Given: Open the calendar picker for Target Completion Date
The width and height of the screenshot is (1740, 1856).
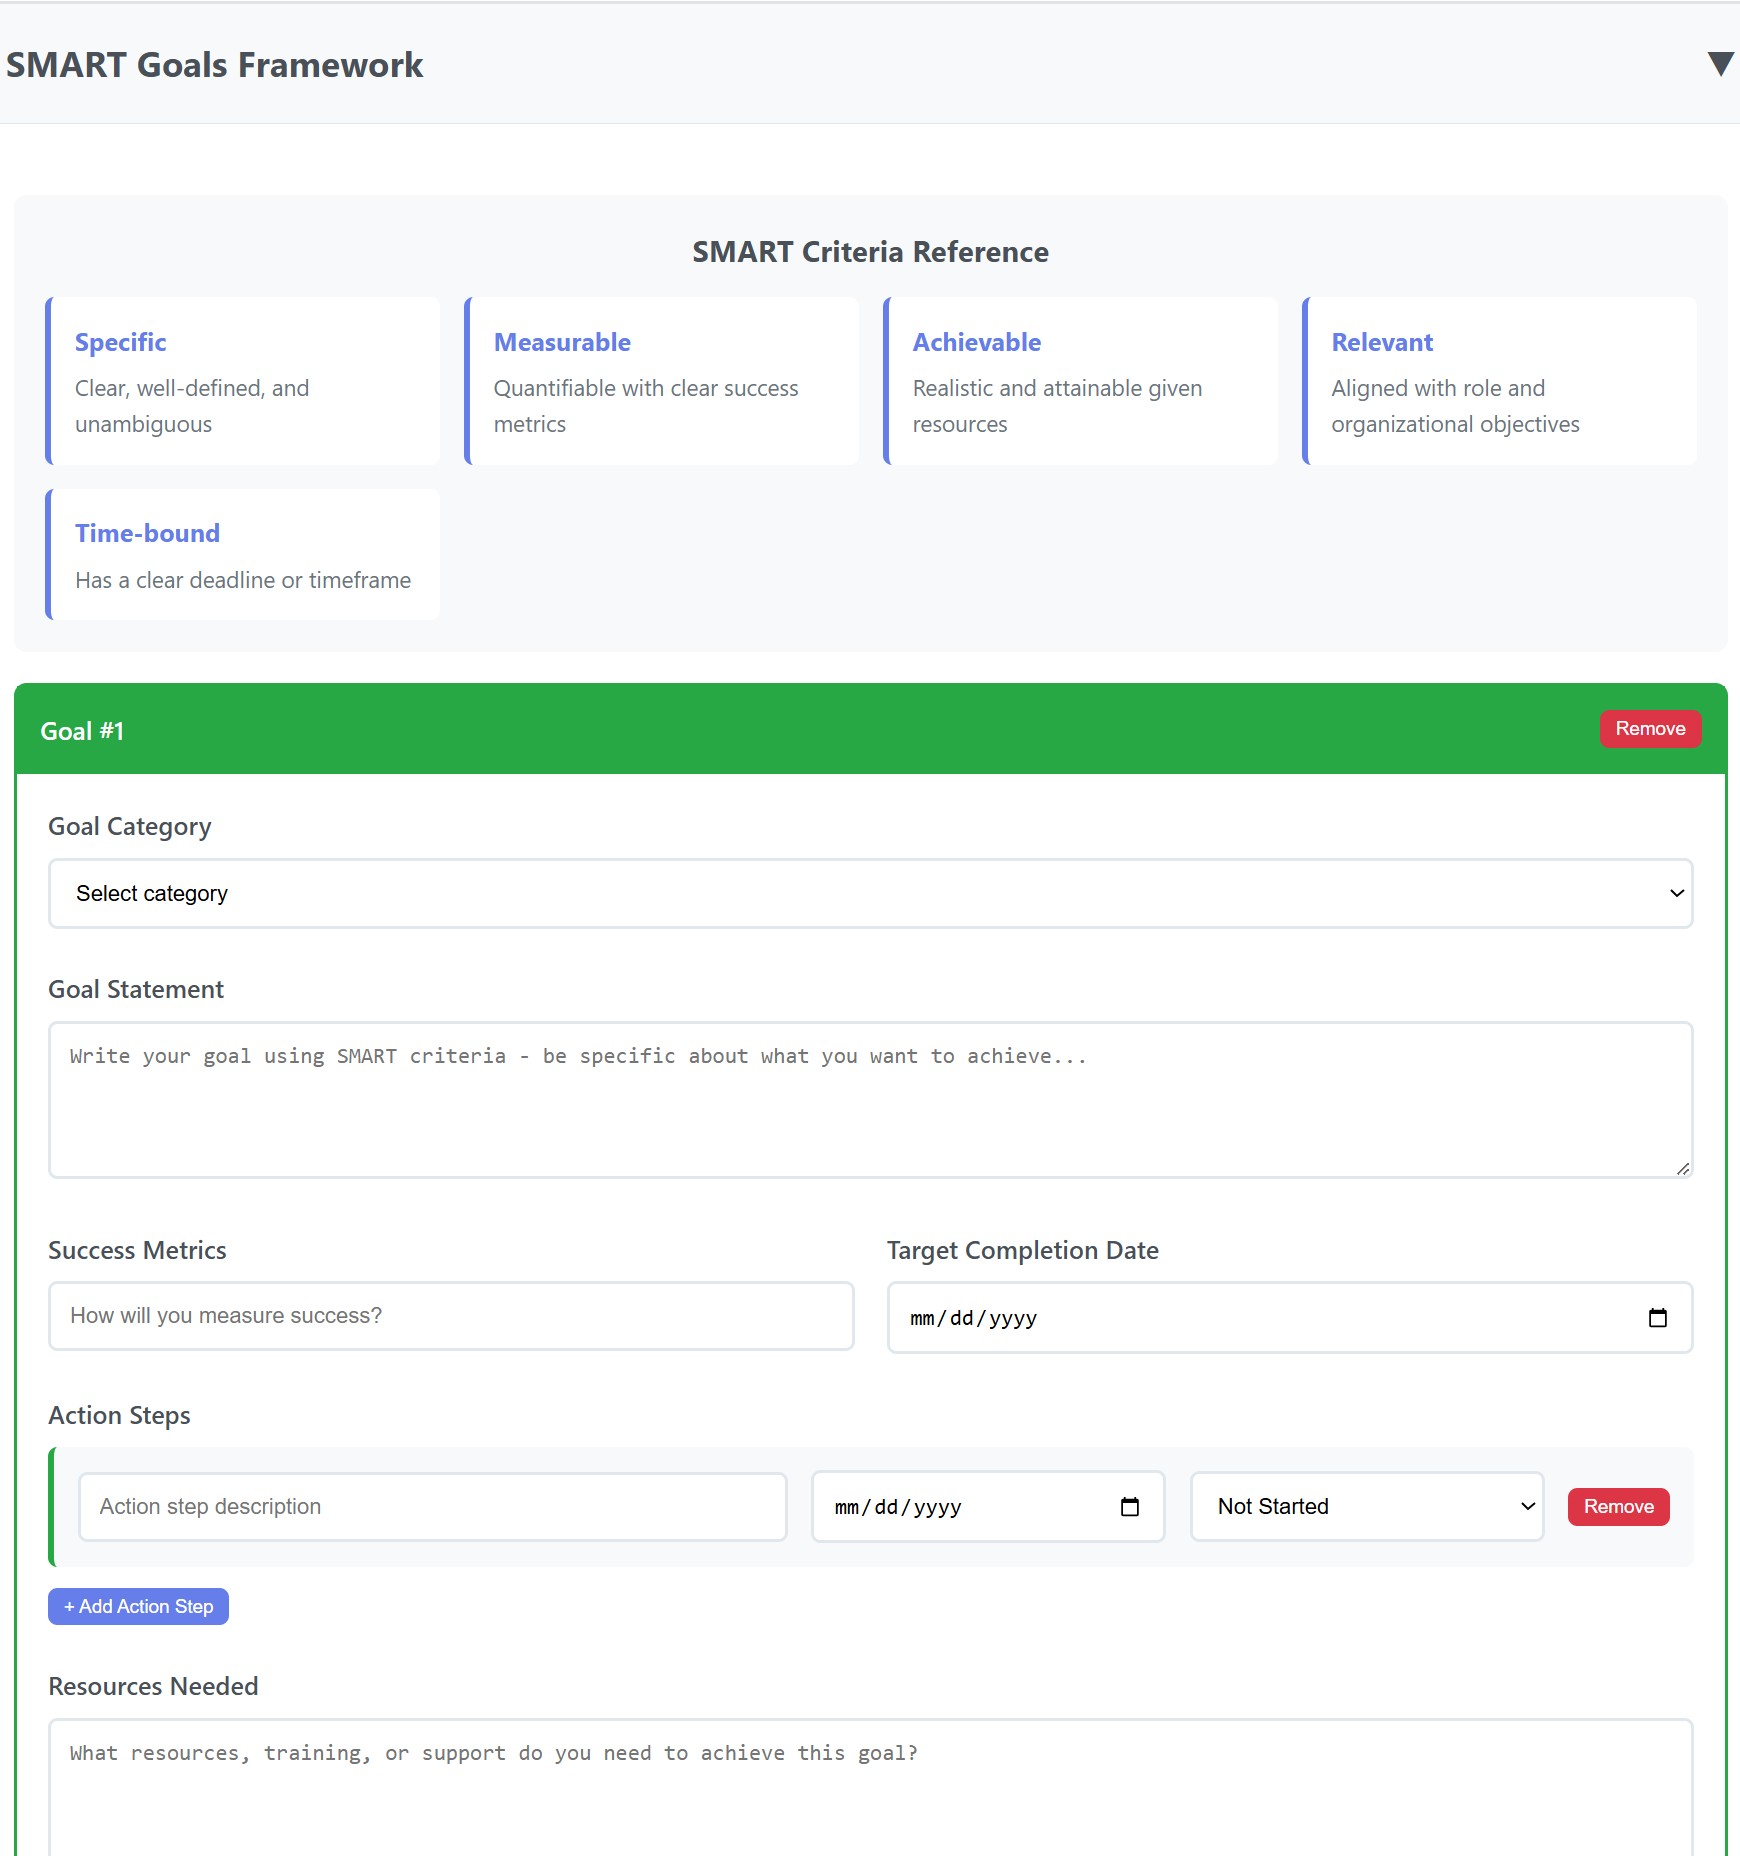Looking at the screenshot, I should (x=1659, y=1317).
